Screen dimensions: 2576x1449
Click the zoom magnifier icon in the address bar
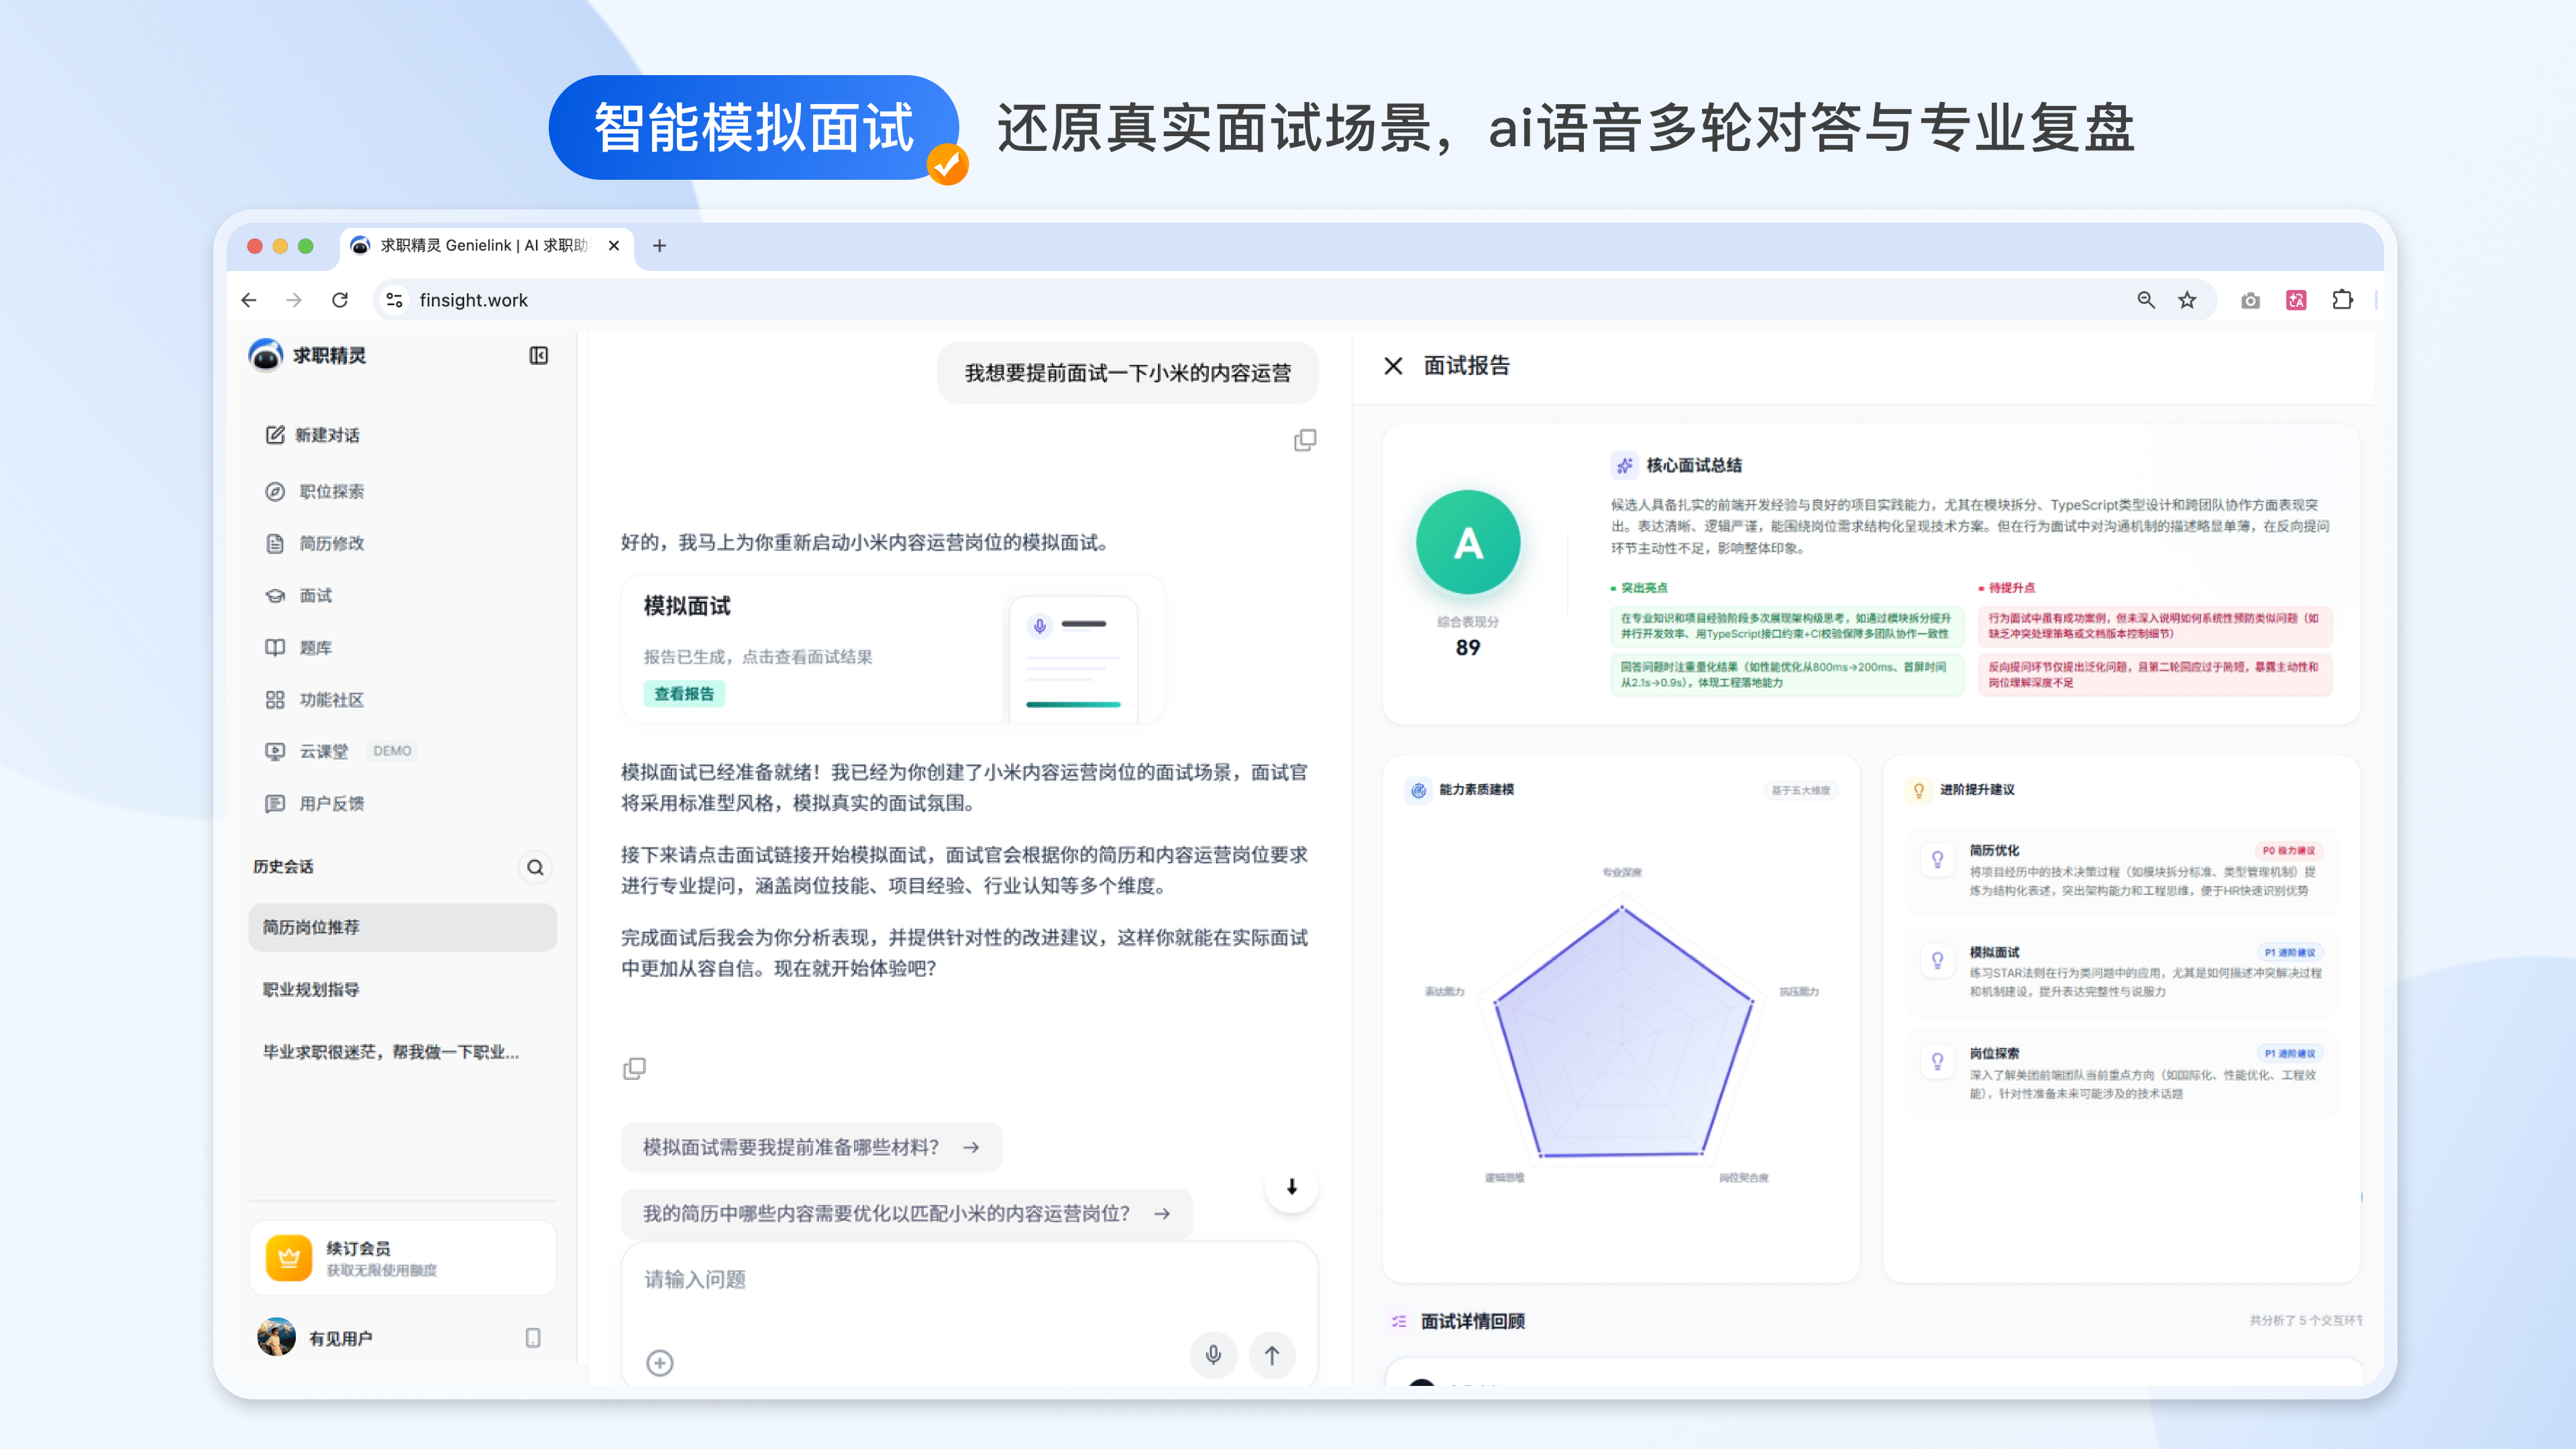pyautogui.click(x=2146, y=300)
